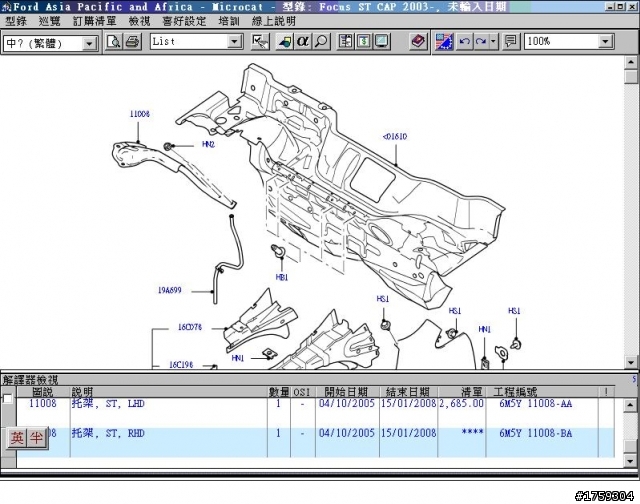Open the 喜好設定 menu

tap(184, 21)
